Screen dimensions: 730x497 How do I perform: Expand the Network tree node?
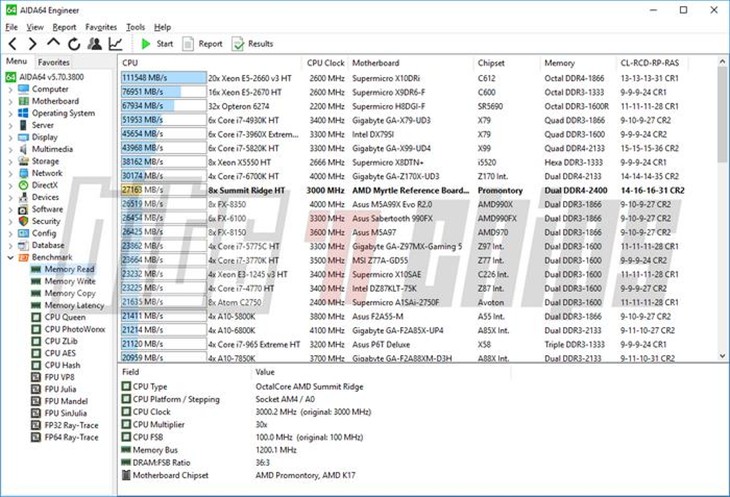click(11, 174)
